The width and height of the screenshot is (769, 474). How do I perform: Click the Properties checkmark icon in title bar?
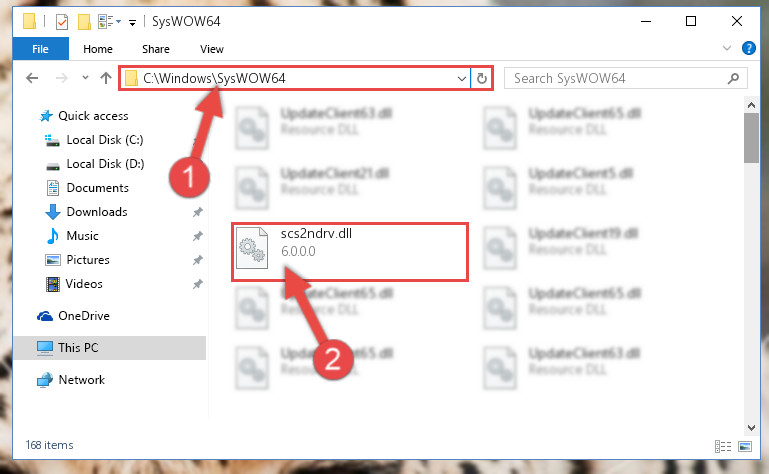[62, 22]
